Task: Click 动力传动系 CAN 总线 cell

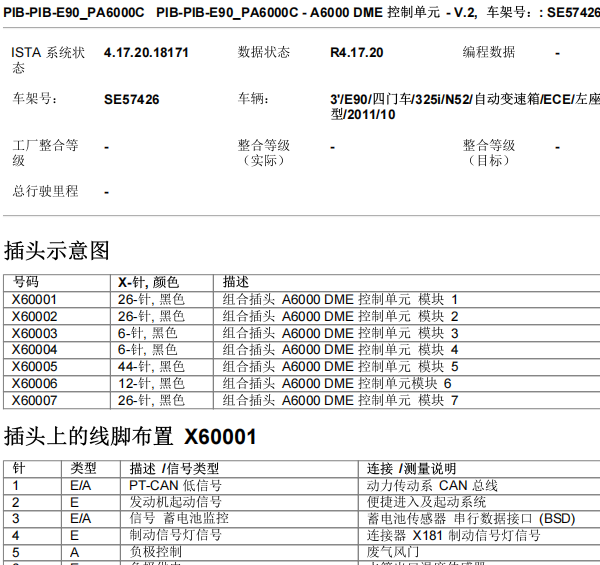Action: click(x=432, y=486)
